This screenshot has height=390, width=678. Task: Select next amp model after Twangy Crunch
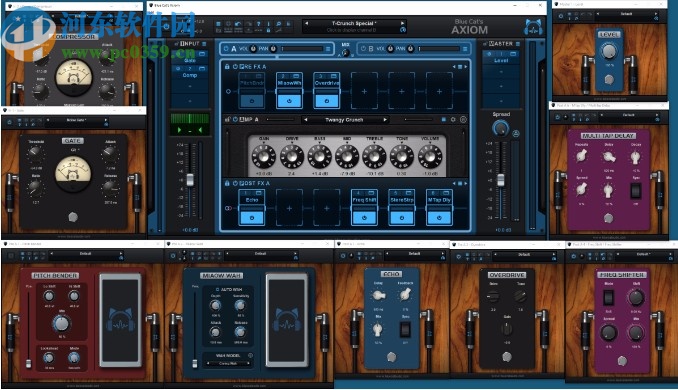tap(385, 120)
